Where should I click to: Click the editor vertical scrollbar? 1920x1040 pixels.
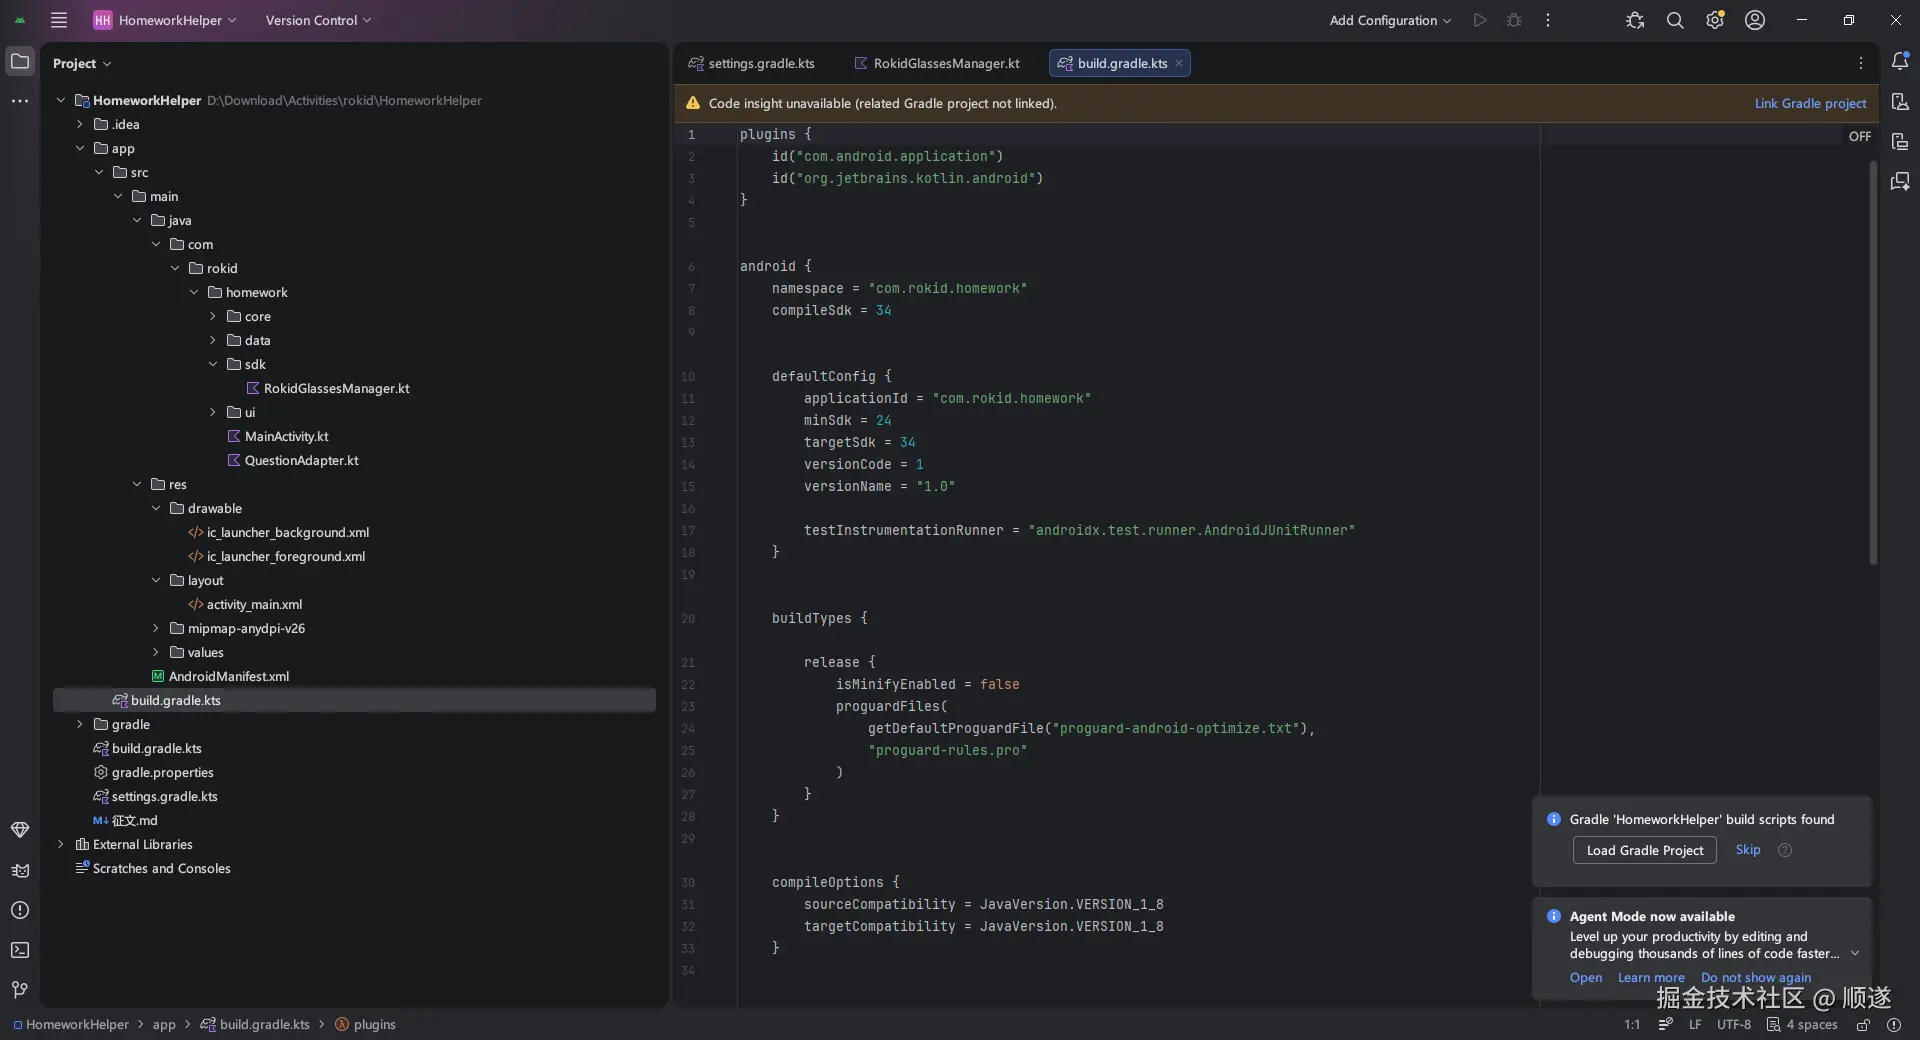[1873, 360]
